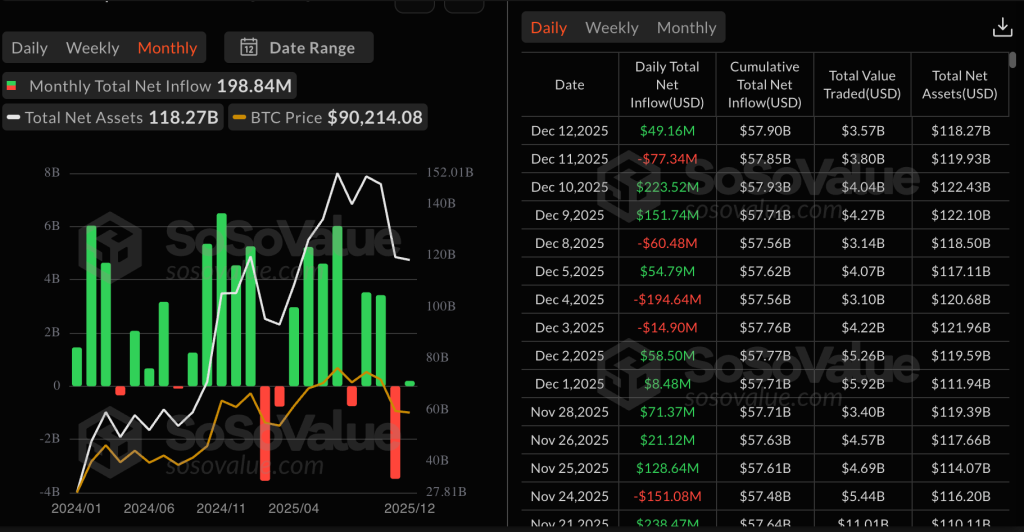Click the white Total Net Assets legend marker
The width and height of the screenshot is (1024, 532).
pos(13,118)
